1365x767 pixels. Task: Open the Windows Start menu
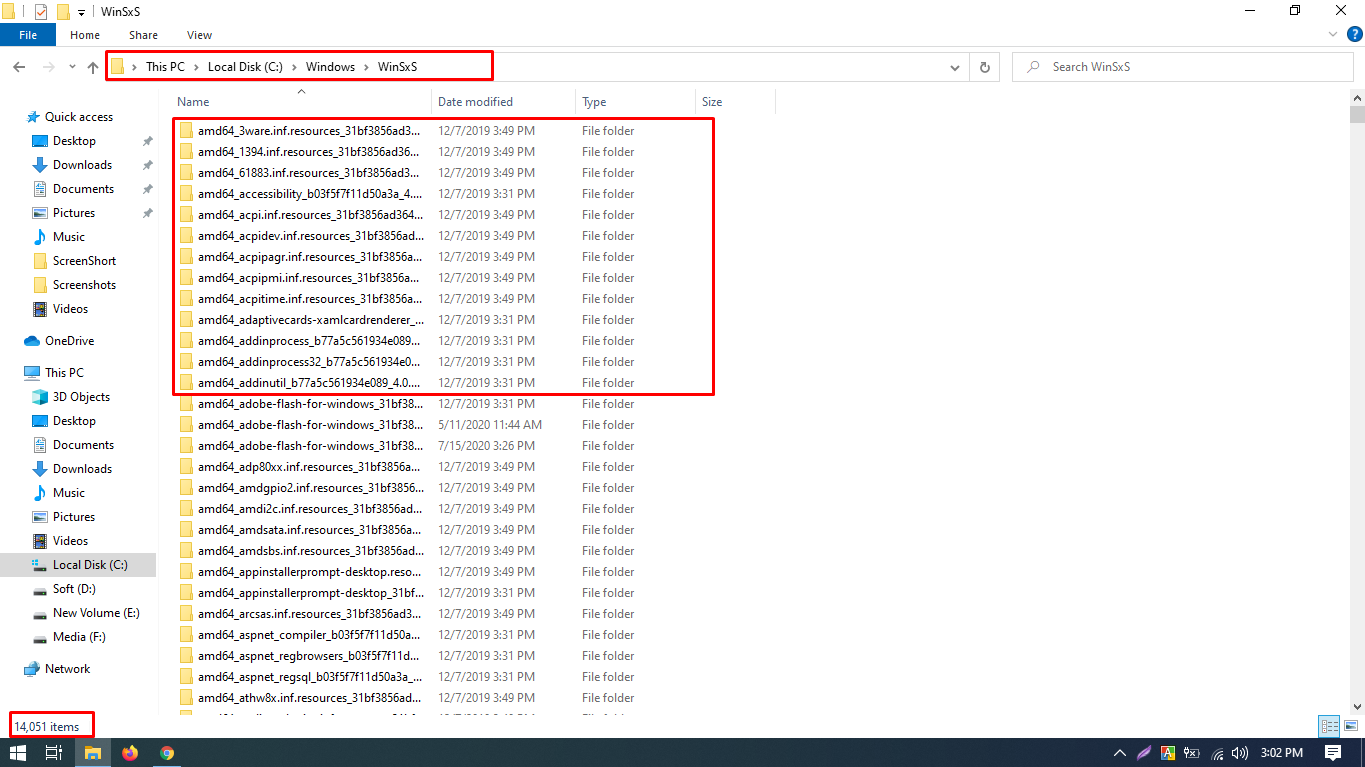click(x=18, y=753)
